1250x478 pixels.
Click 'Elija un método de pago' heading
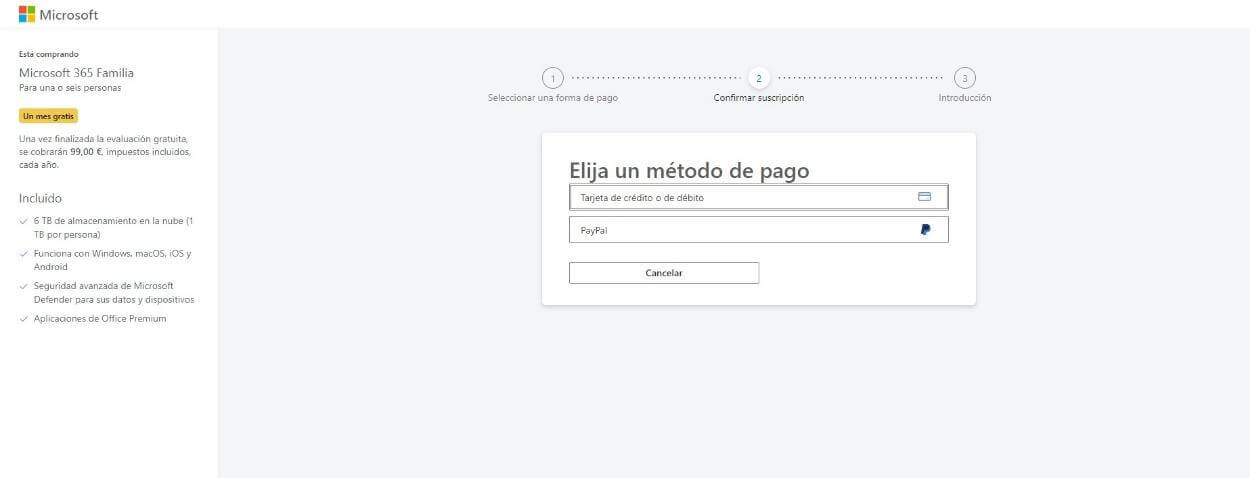pos(689,171)
